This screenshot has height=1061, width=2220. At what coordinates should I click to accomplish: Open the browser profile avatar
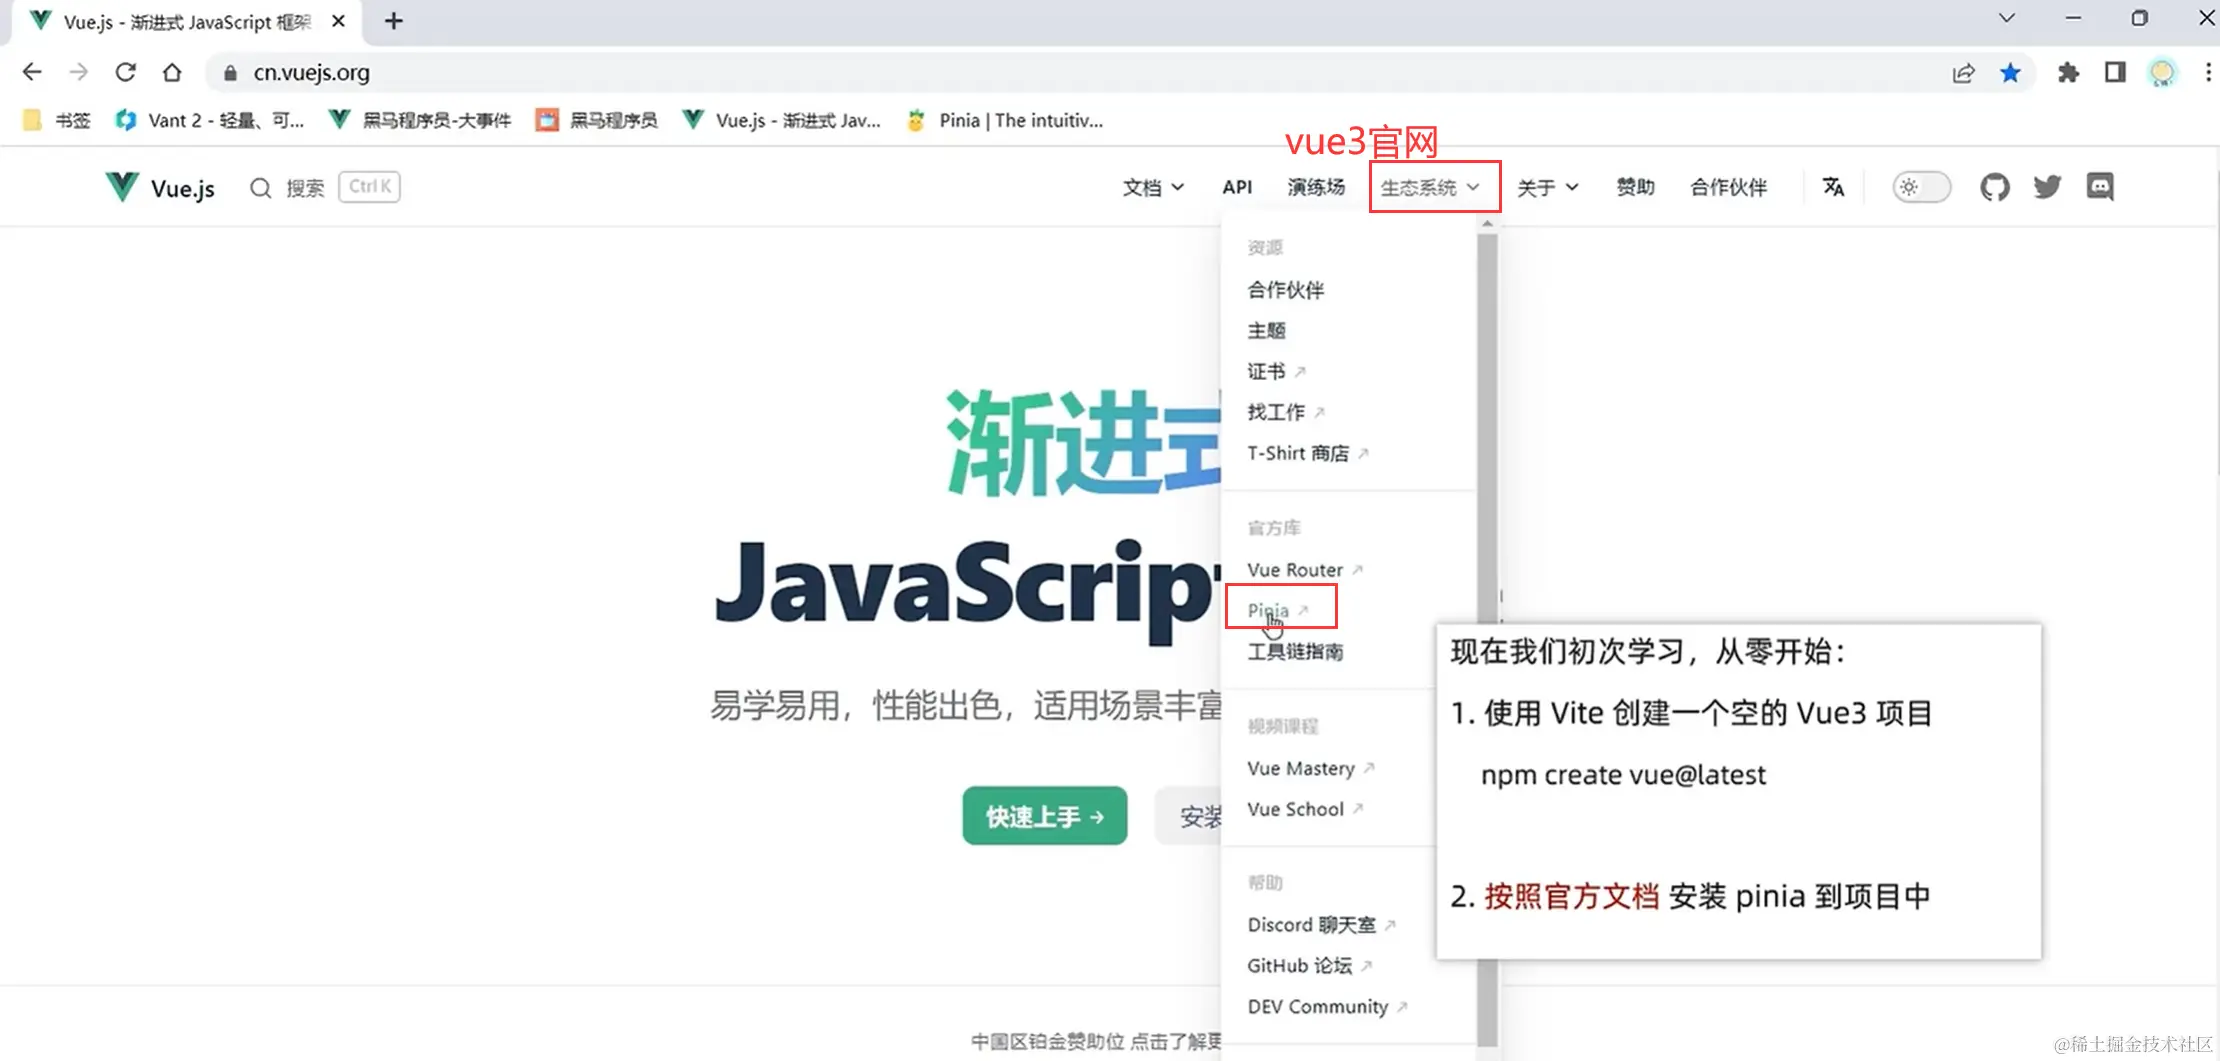click(x=2162, y=72)
